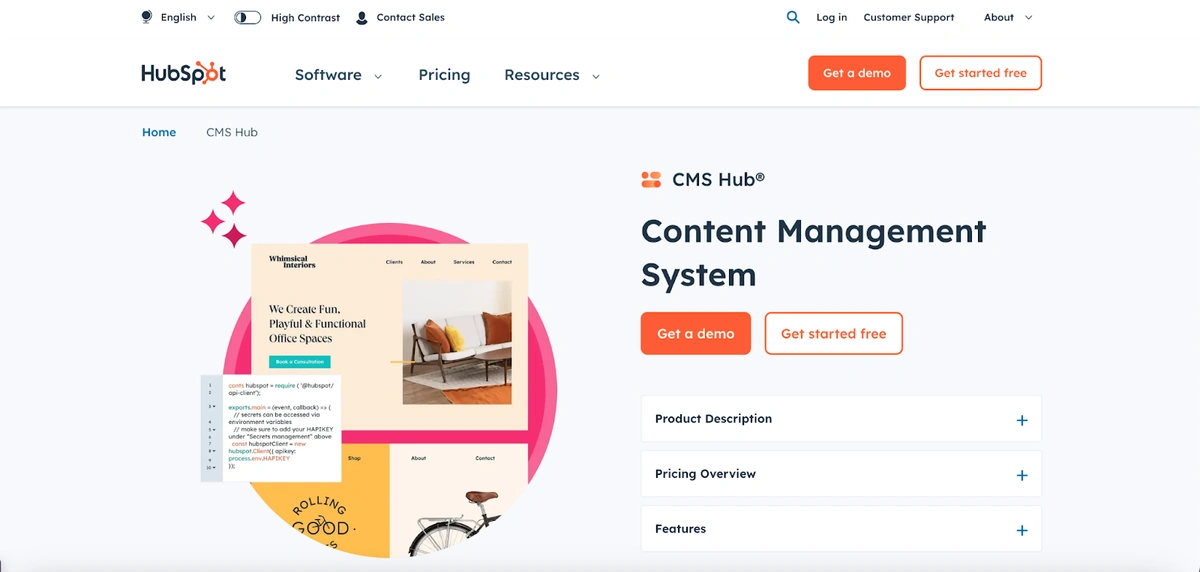Open the About dropdown menu
This screenshot has width=1200, height=572.
[x=1008, y=17]
